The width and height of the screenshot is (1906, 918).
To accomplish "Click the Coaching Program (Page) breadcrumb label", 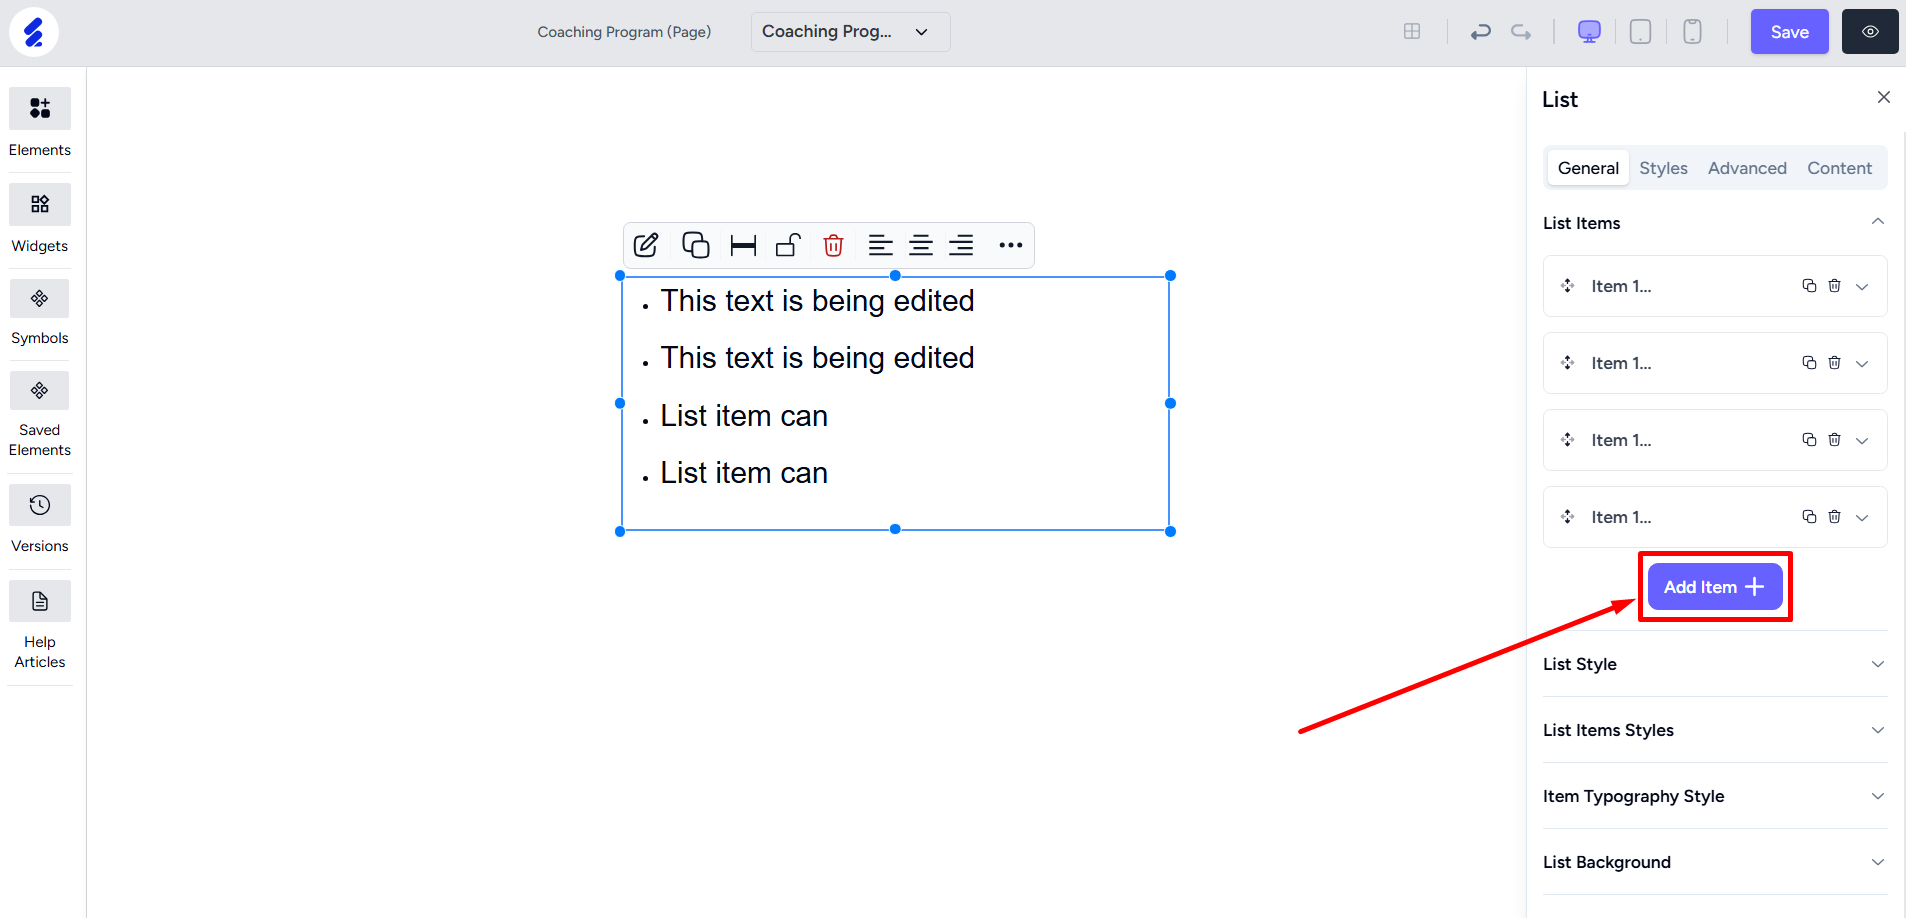I will click(x=624, y=32).
